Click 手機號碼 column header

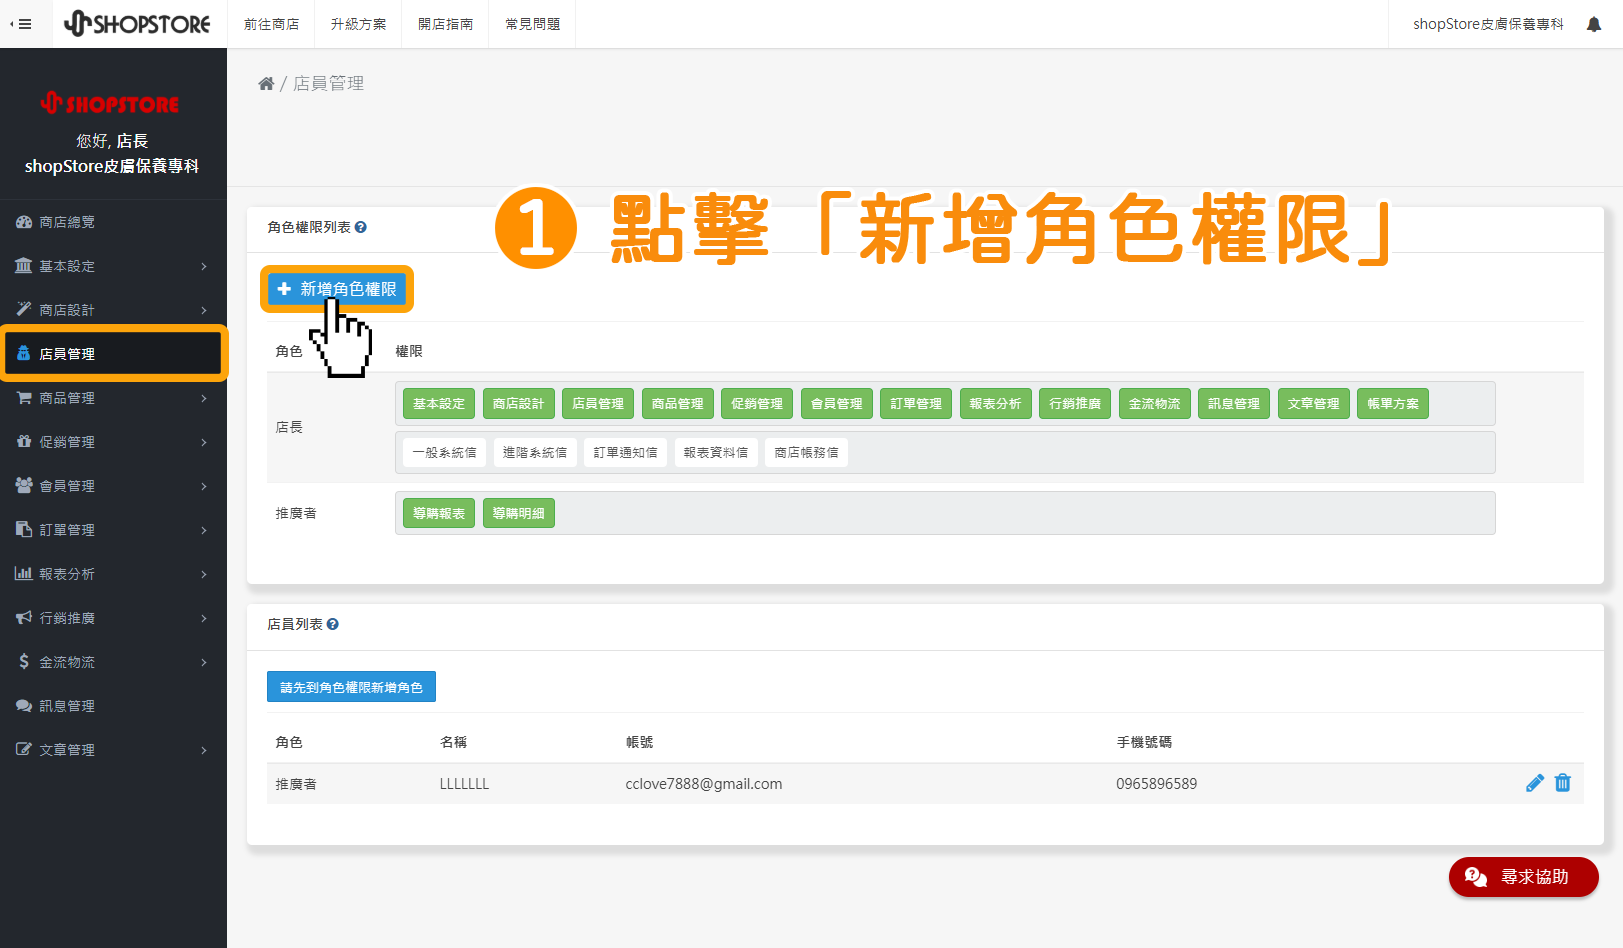coord(1144,742)
